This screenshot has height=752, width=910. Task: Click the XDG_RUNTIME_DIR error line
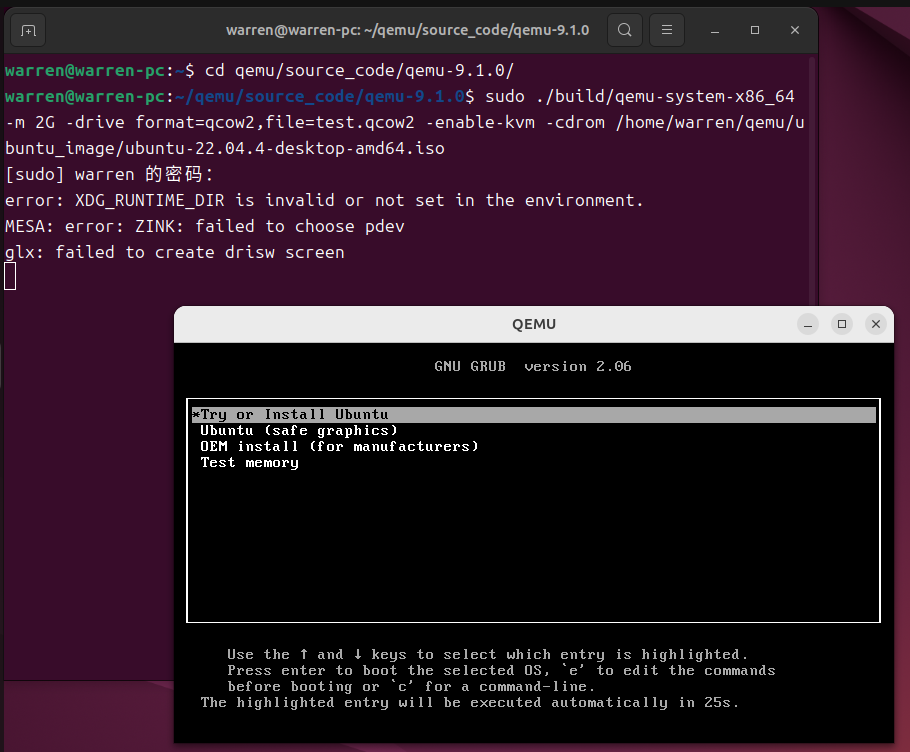point(324,200)
